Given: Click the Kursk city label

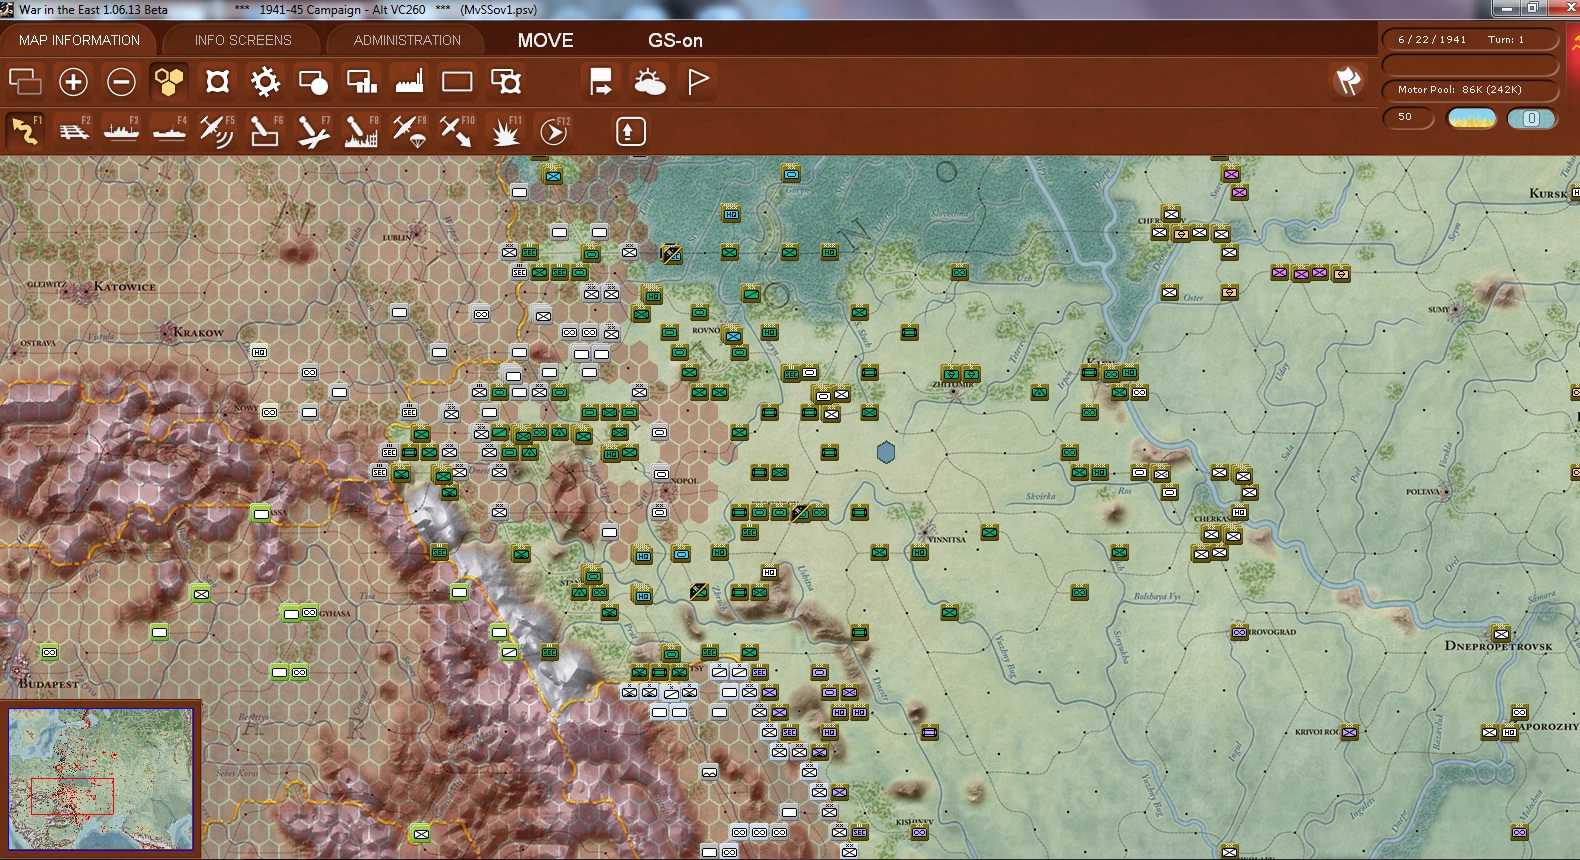Looking at the screenshot, I should click(x=1549, y=193).
